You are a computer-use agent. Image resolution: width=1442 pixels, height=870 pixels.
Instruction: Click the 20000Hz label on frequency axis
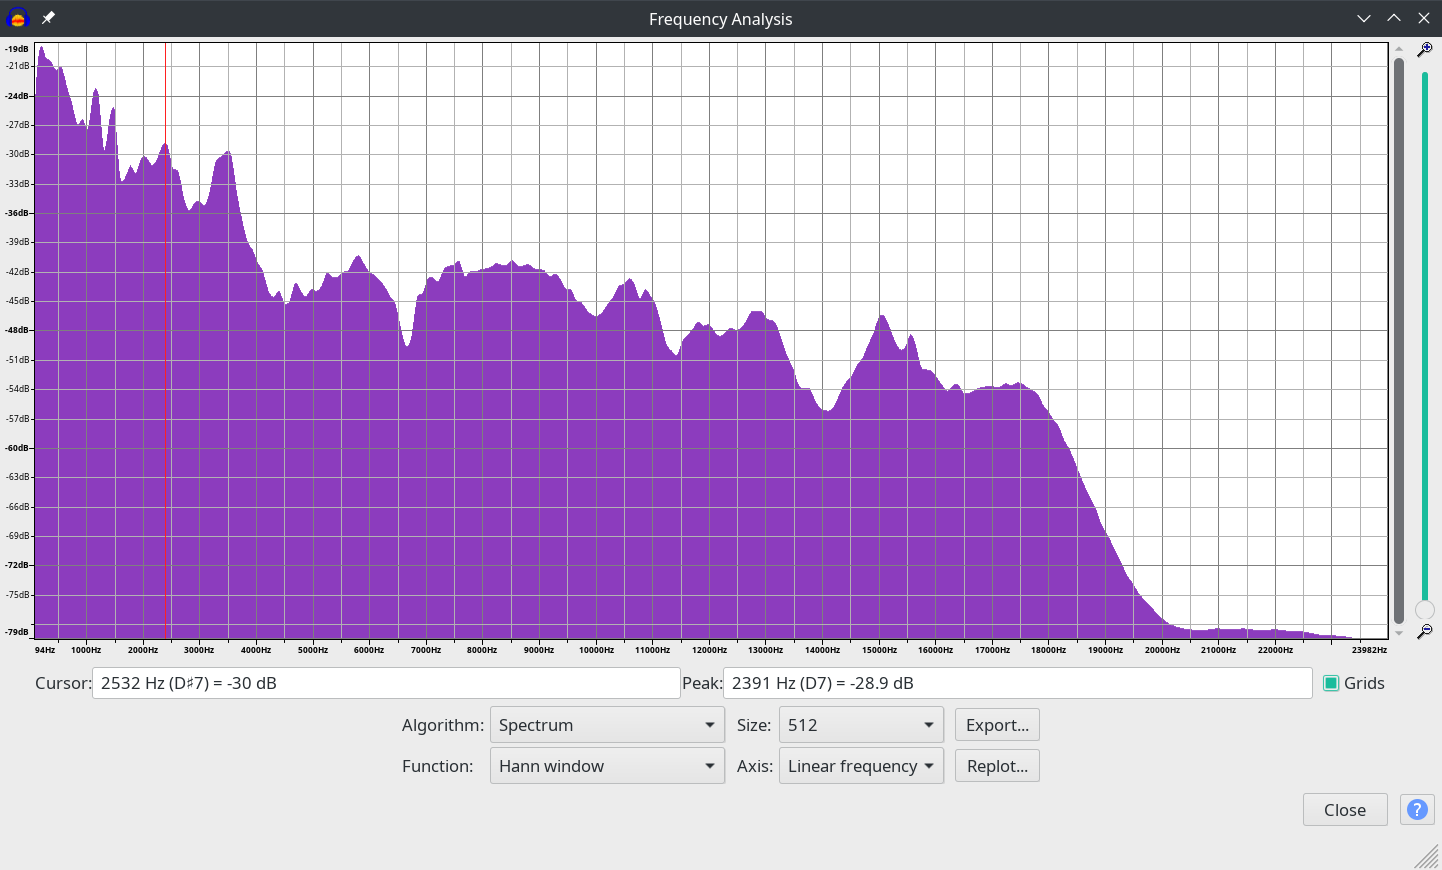[x=1162, y=650]
